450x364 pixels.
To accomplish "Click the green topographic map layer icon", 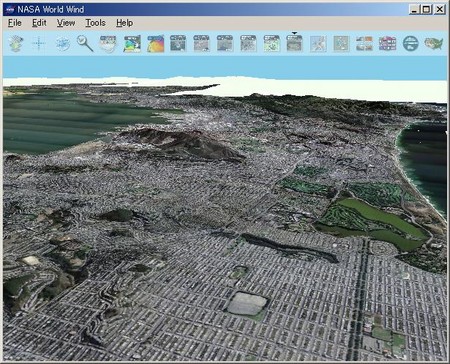I will 271,44.
